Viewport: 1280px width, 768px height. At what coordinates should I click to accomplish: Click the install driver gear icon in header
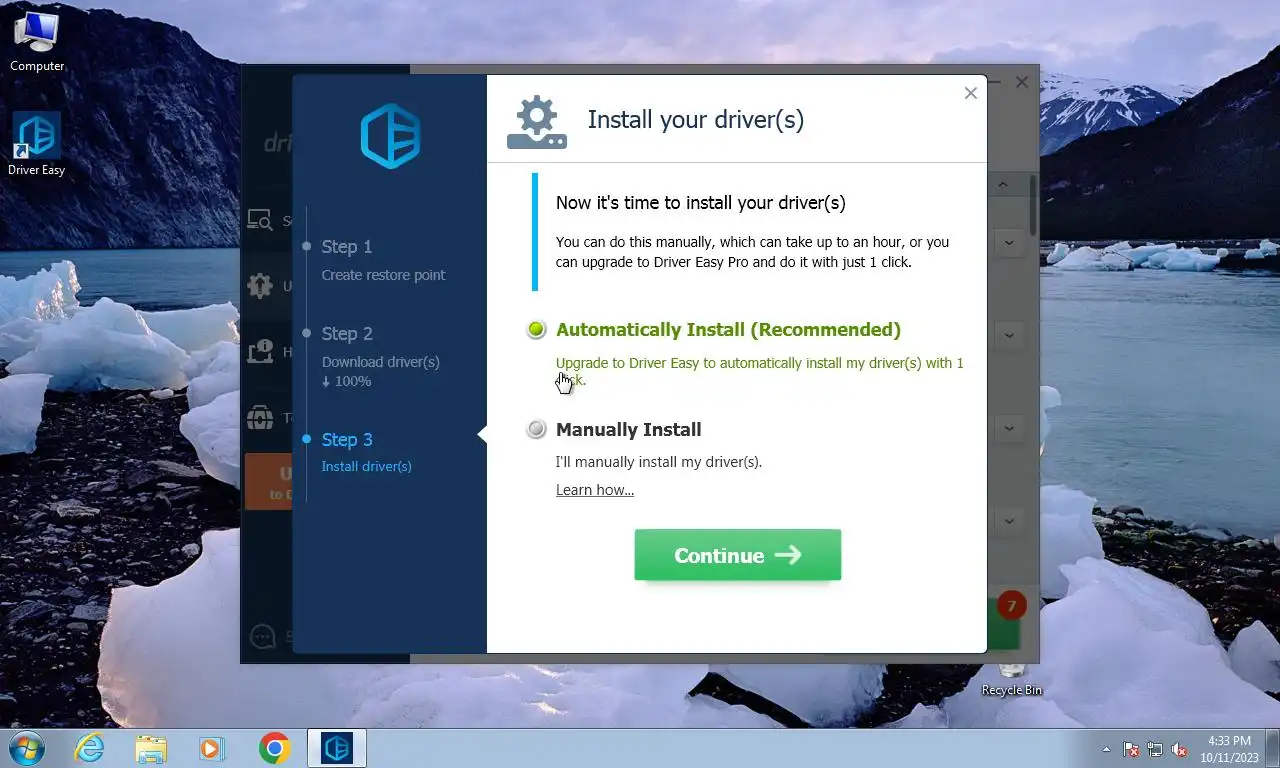537,122
